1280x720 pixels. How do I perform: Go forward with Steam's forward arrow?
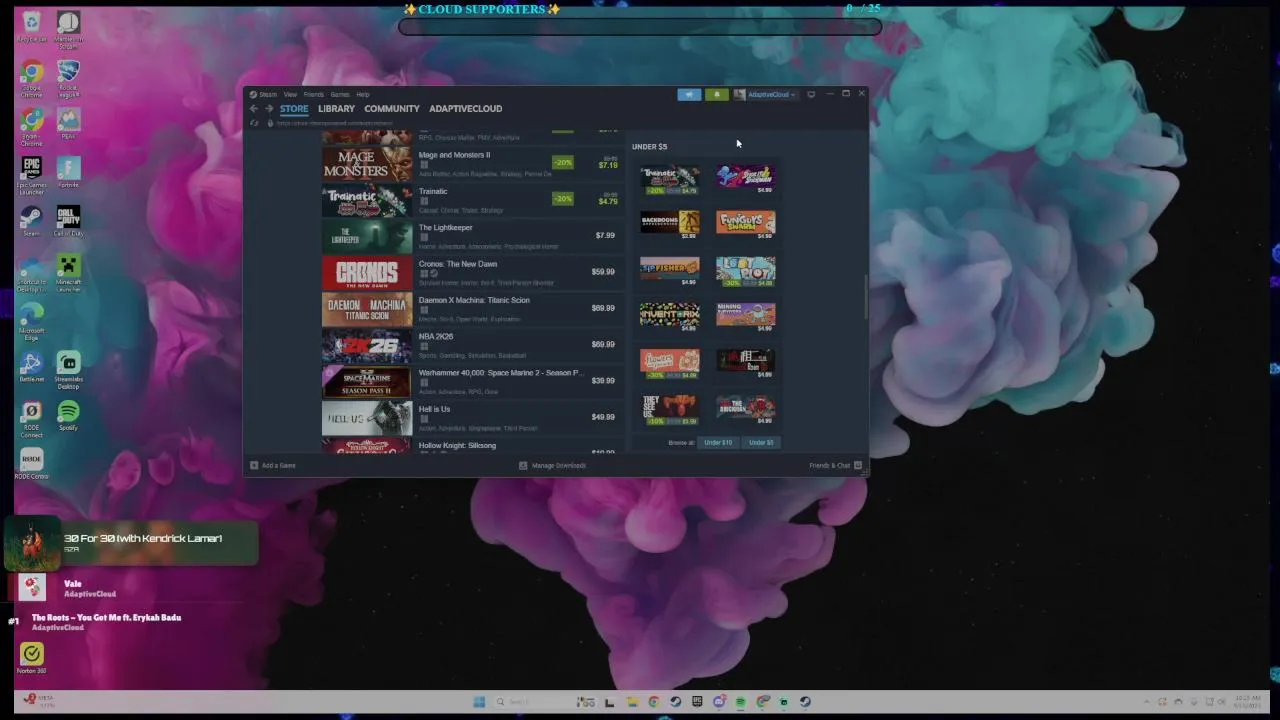268,109
